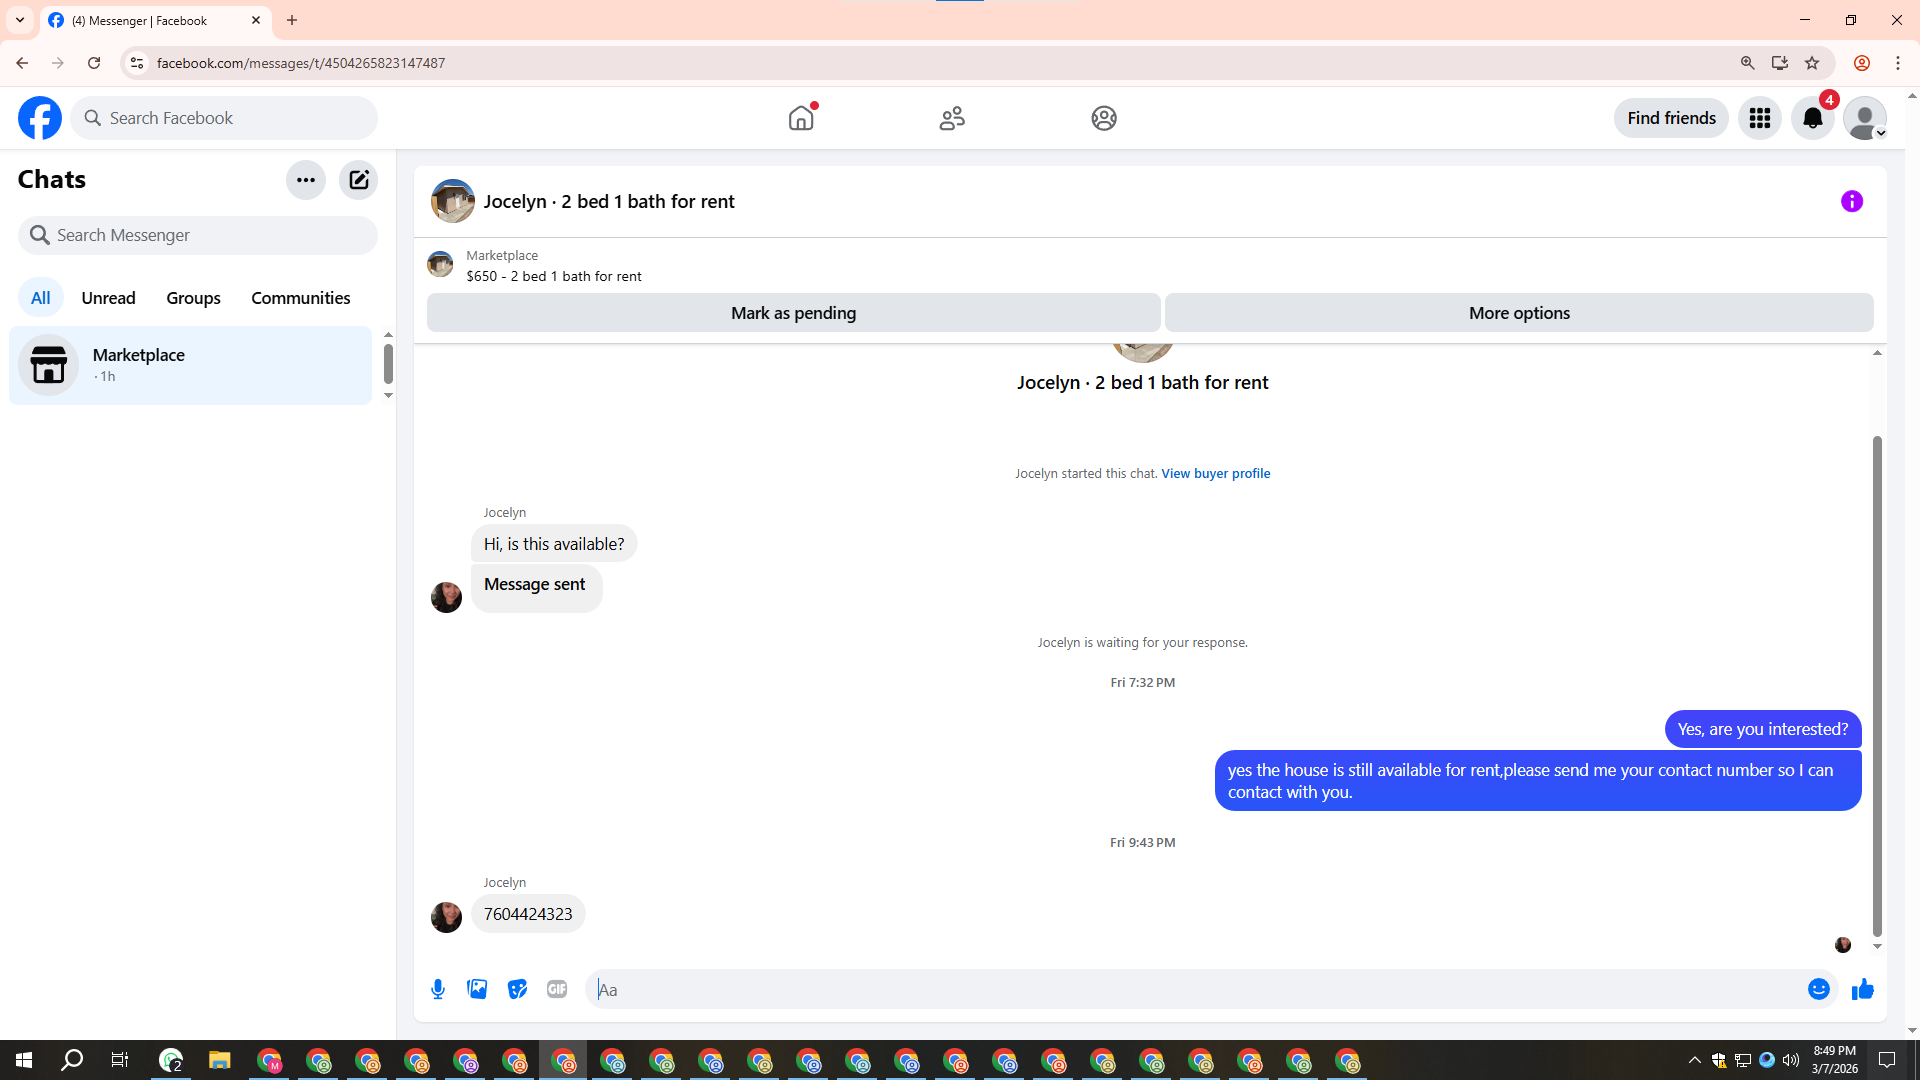Viewport: 1920px width, 1080px height.
Task: Zoom the page using address bar icon
Action: [1748, 63]
